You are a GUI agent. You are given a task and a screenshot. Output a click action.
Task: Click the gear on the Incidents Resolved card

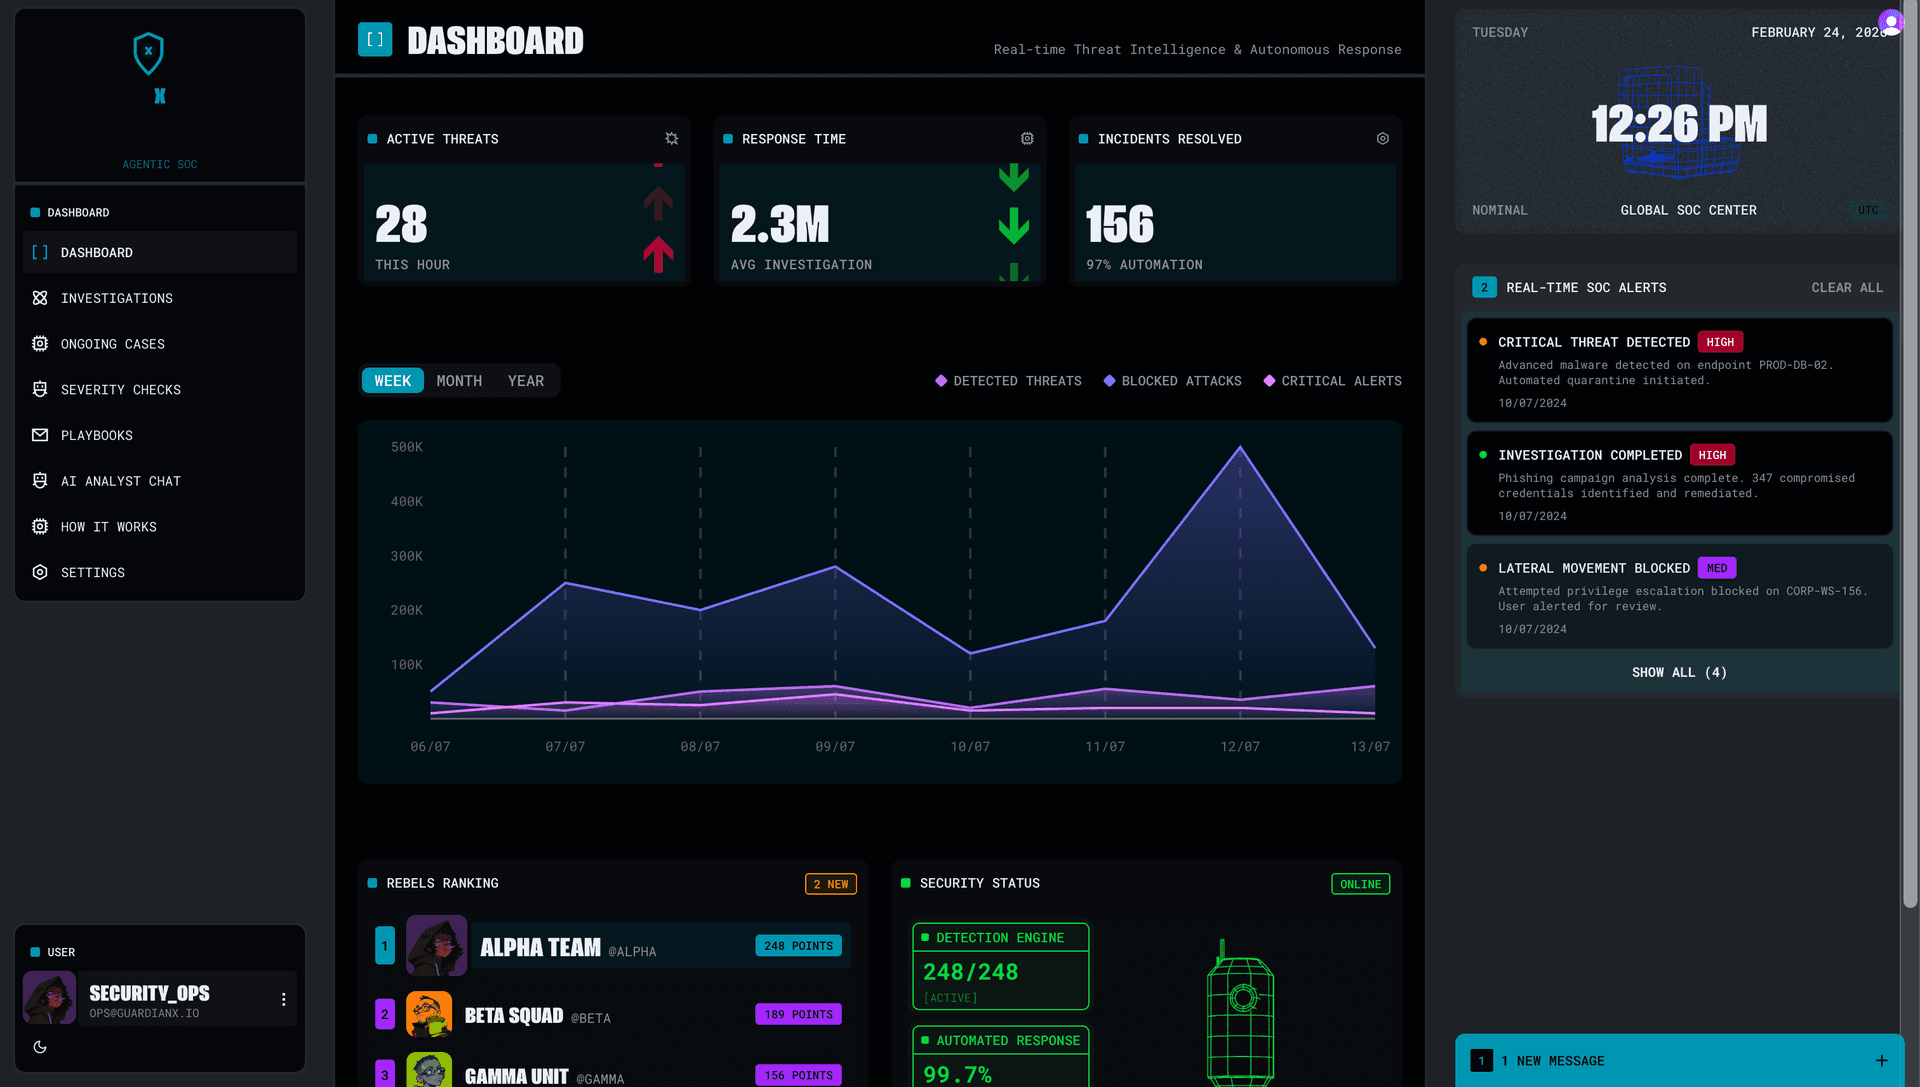pyautogui.click(x=1382, y=138)
